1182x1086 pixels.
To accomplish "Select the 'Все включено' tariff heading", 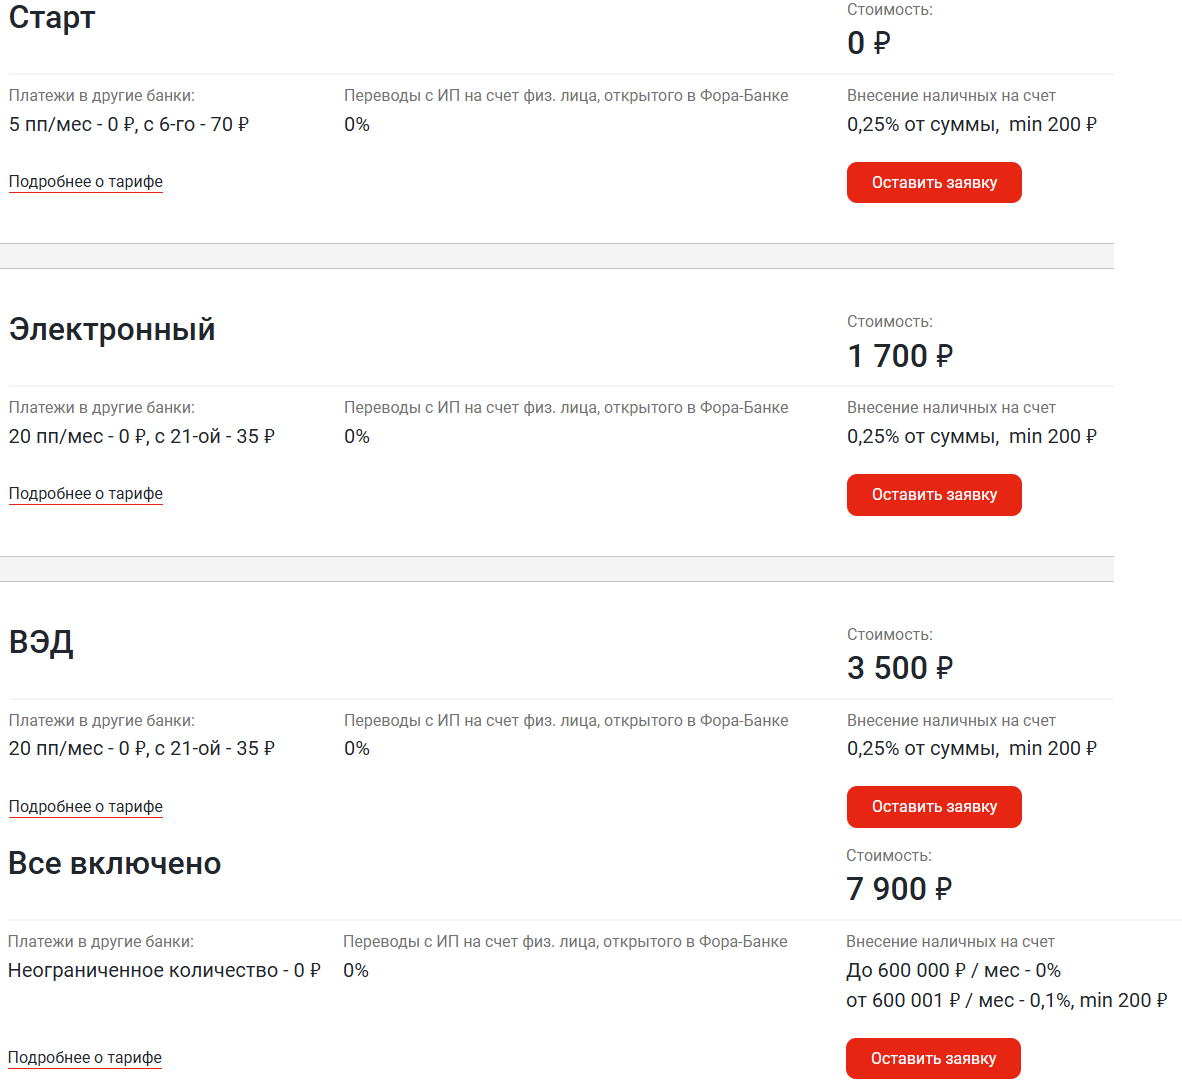I will click(115, 864).
